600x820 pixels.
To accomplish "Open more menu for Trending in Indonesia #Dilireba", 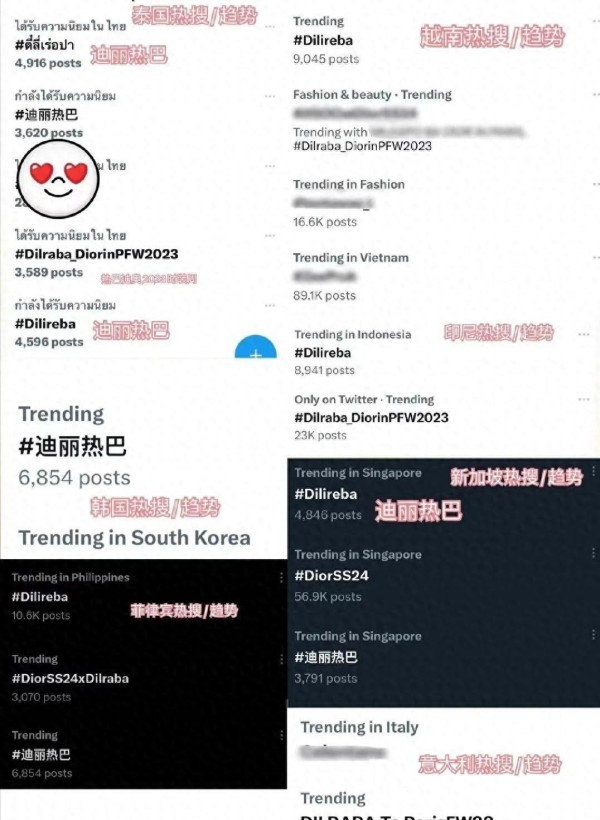I will (x=584, y=335).
